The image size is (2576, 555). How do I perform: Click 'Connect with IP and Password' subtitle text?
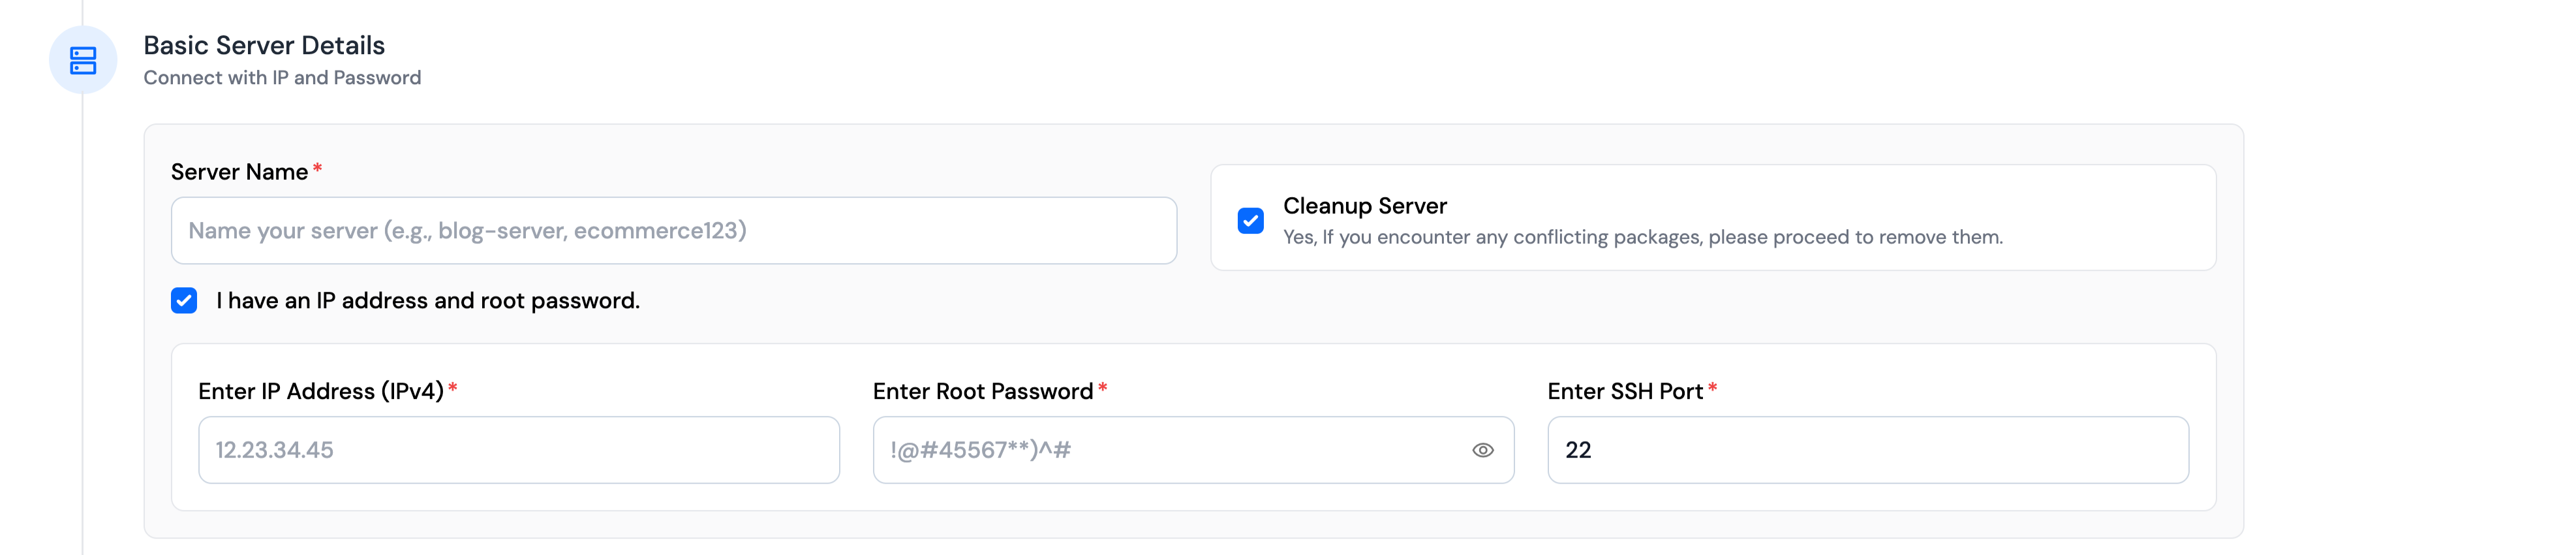(x=282, y=77)
